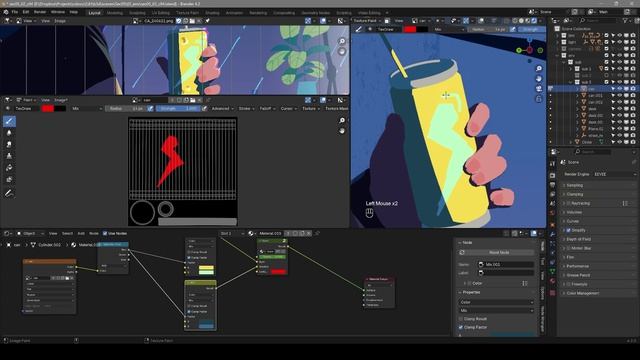Click the zoom icon in top render image editor
640x360 pixels.
[x=342, y=41]
